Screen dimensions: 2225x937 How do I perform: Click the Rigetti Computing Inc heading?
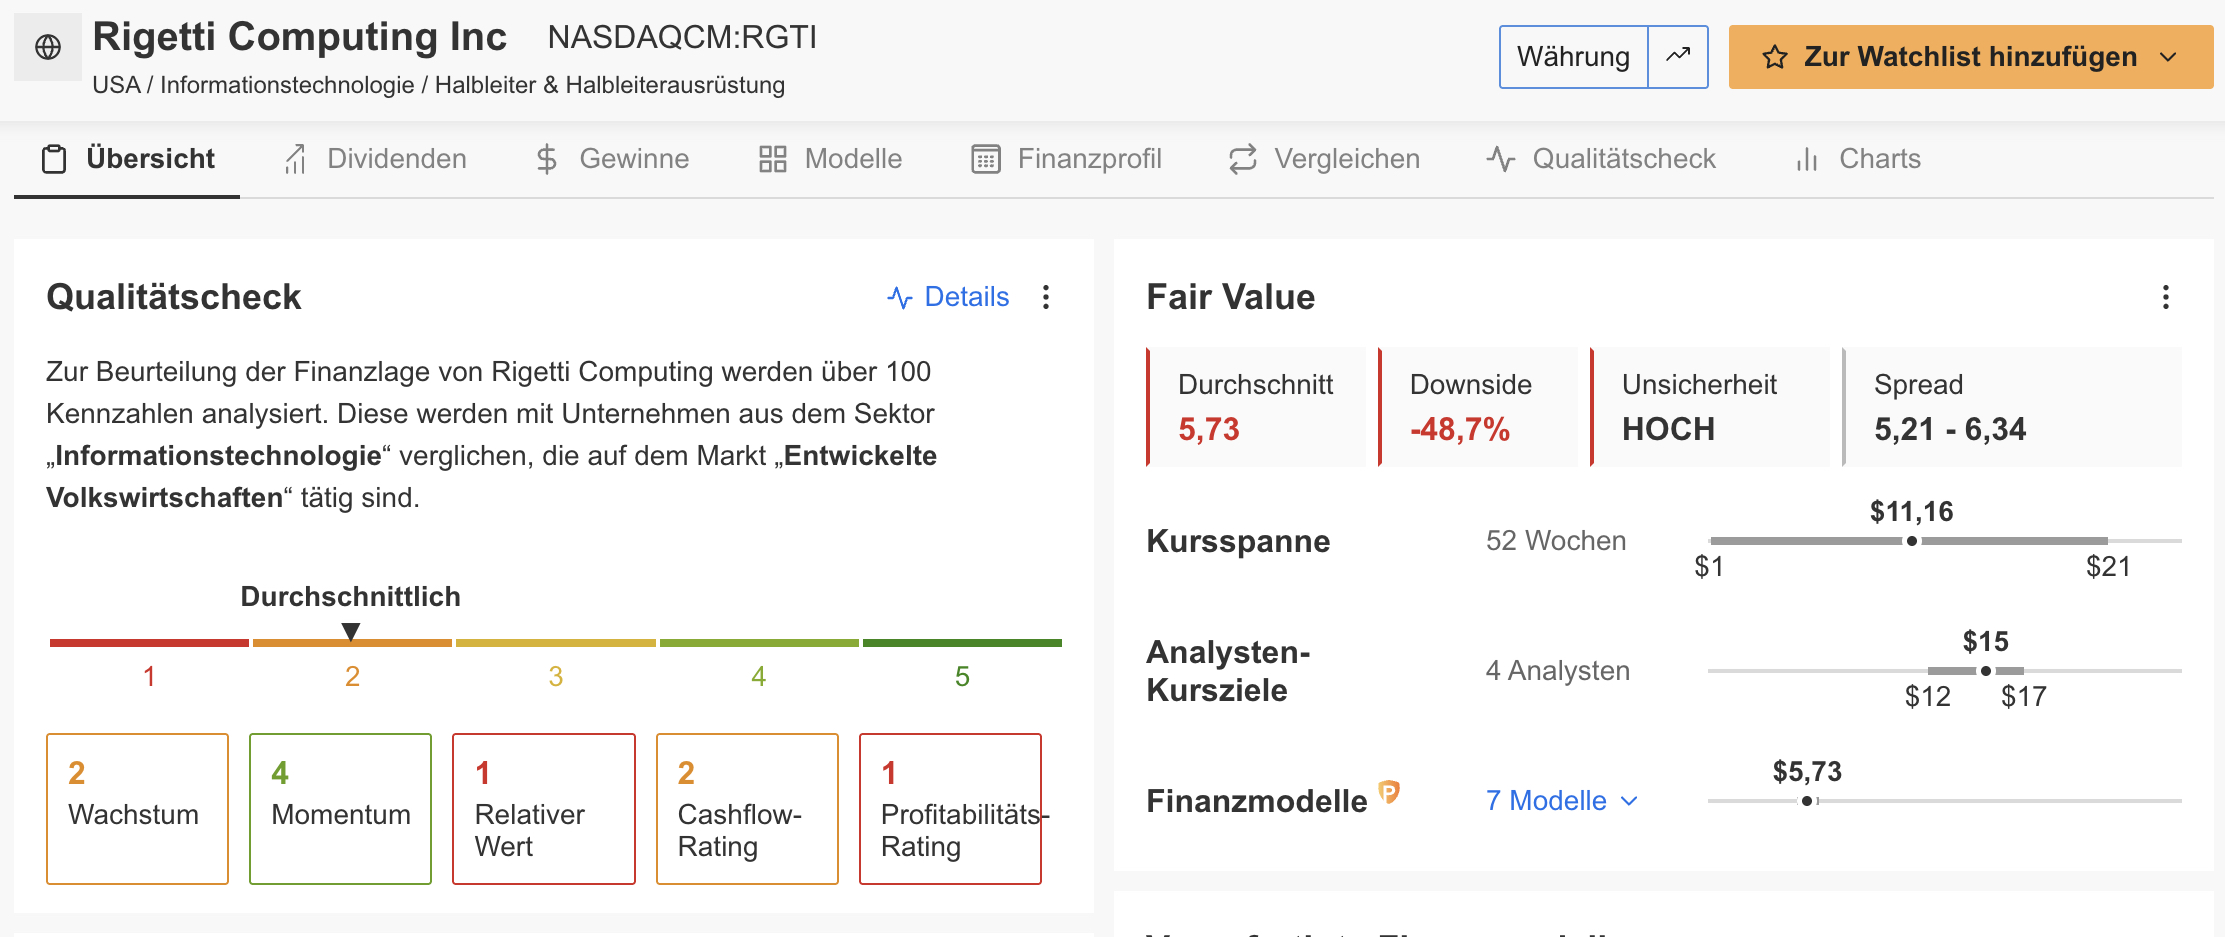pyautogui.click(x=299, y=37)
